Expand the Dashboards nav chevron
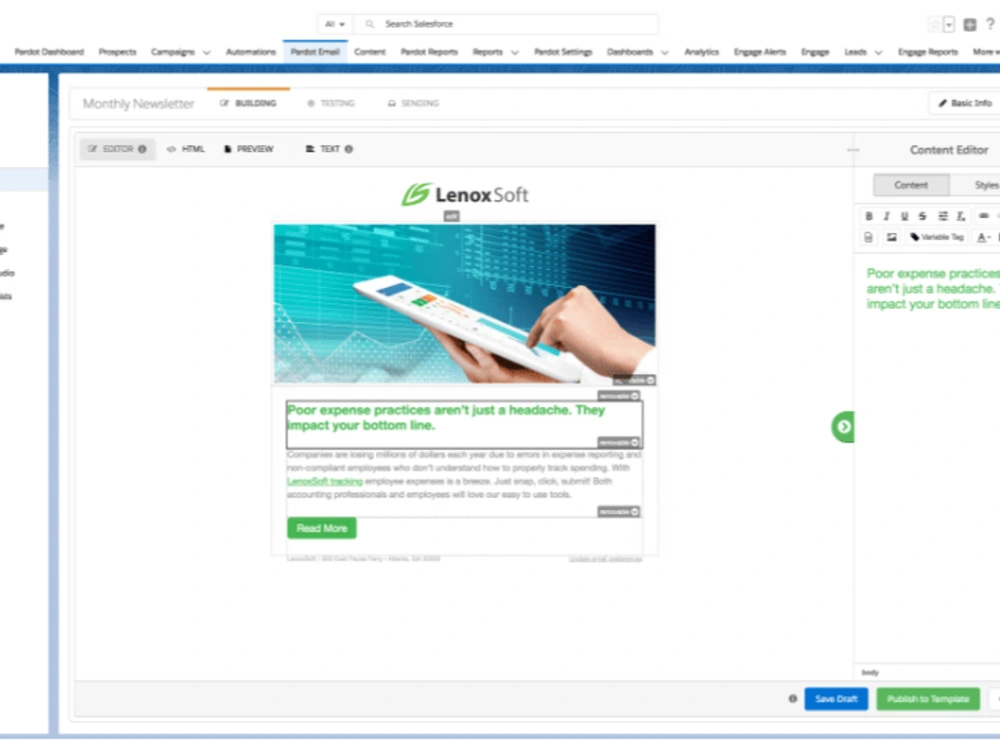Screen dimensions: 1000x750 tap(665, 52)
